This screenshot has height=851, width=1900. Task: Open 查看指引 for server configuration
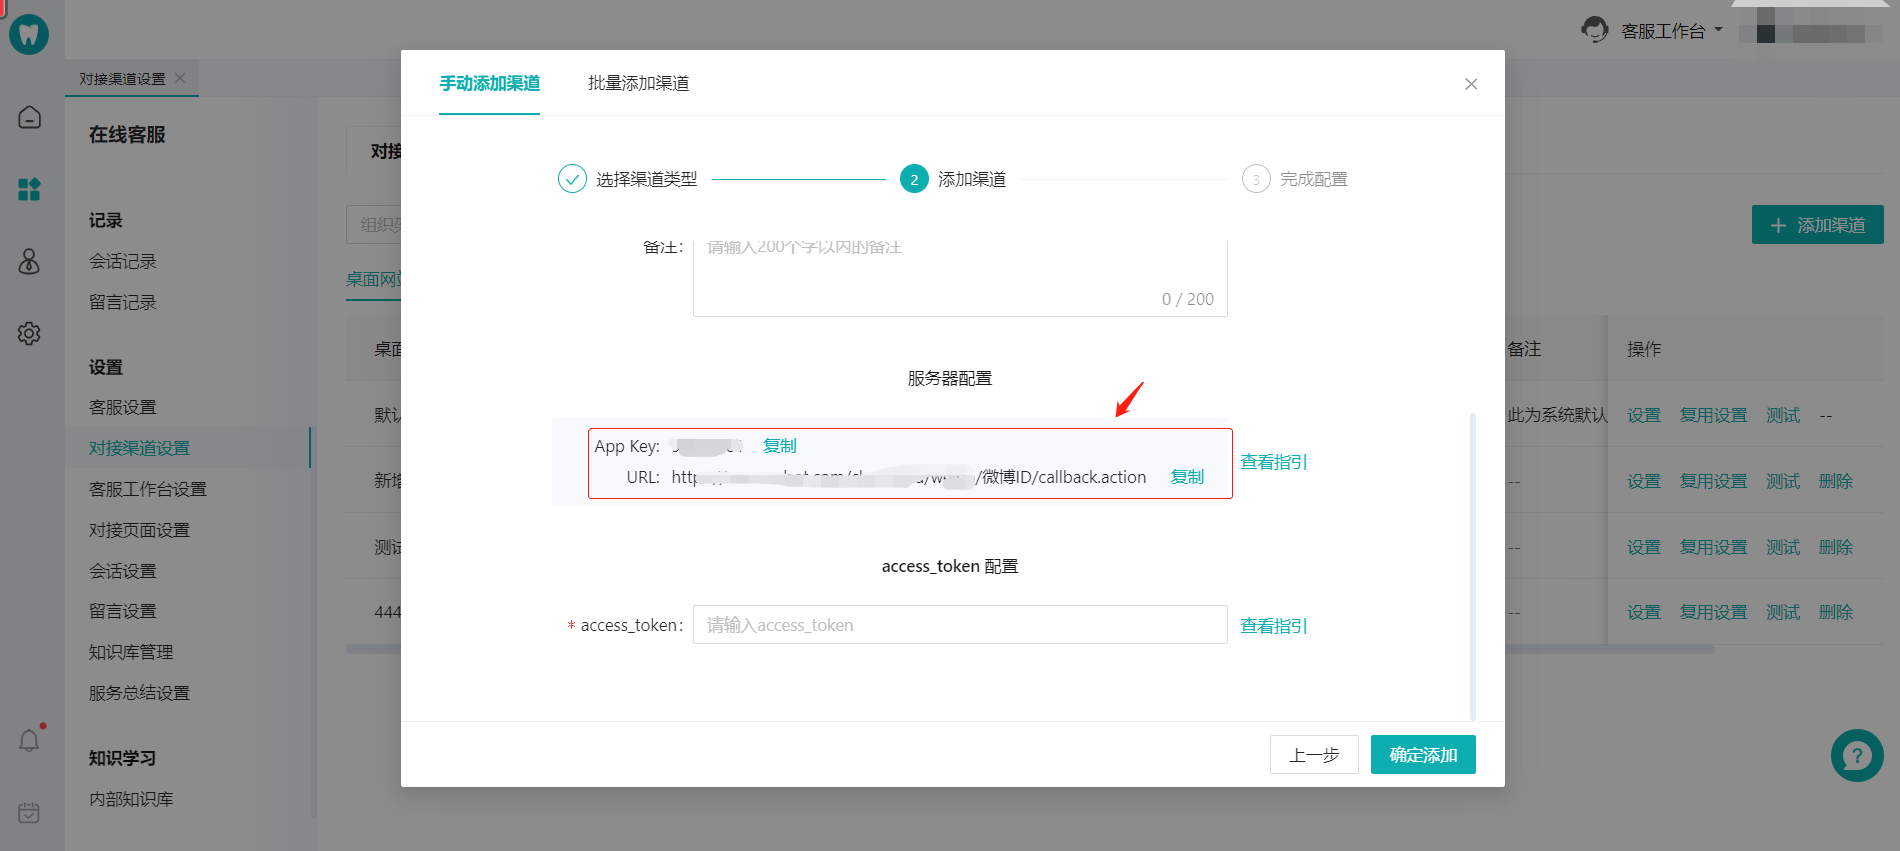click(x=1273, y=462)
